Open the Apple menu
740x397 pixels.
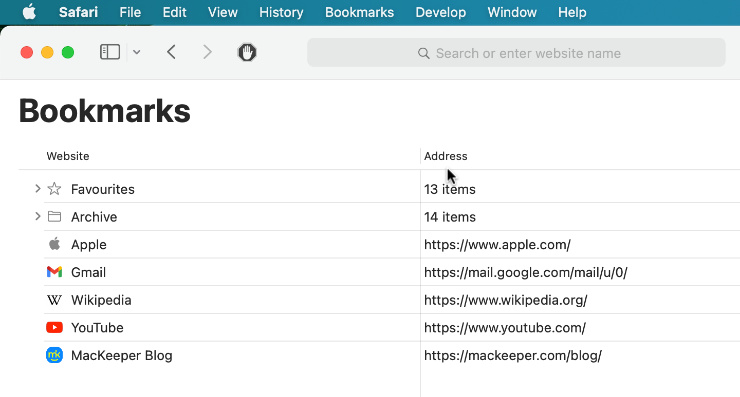pos(29,12)
